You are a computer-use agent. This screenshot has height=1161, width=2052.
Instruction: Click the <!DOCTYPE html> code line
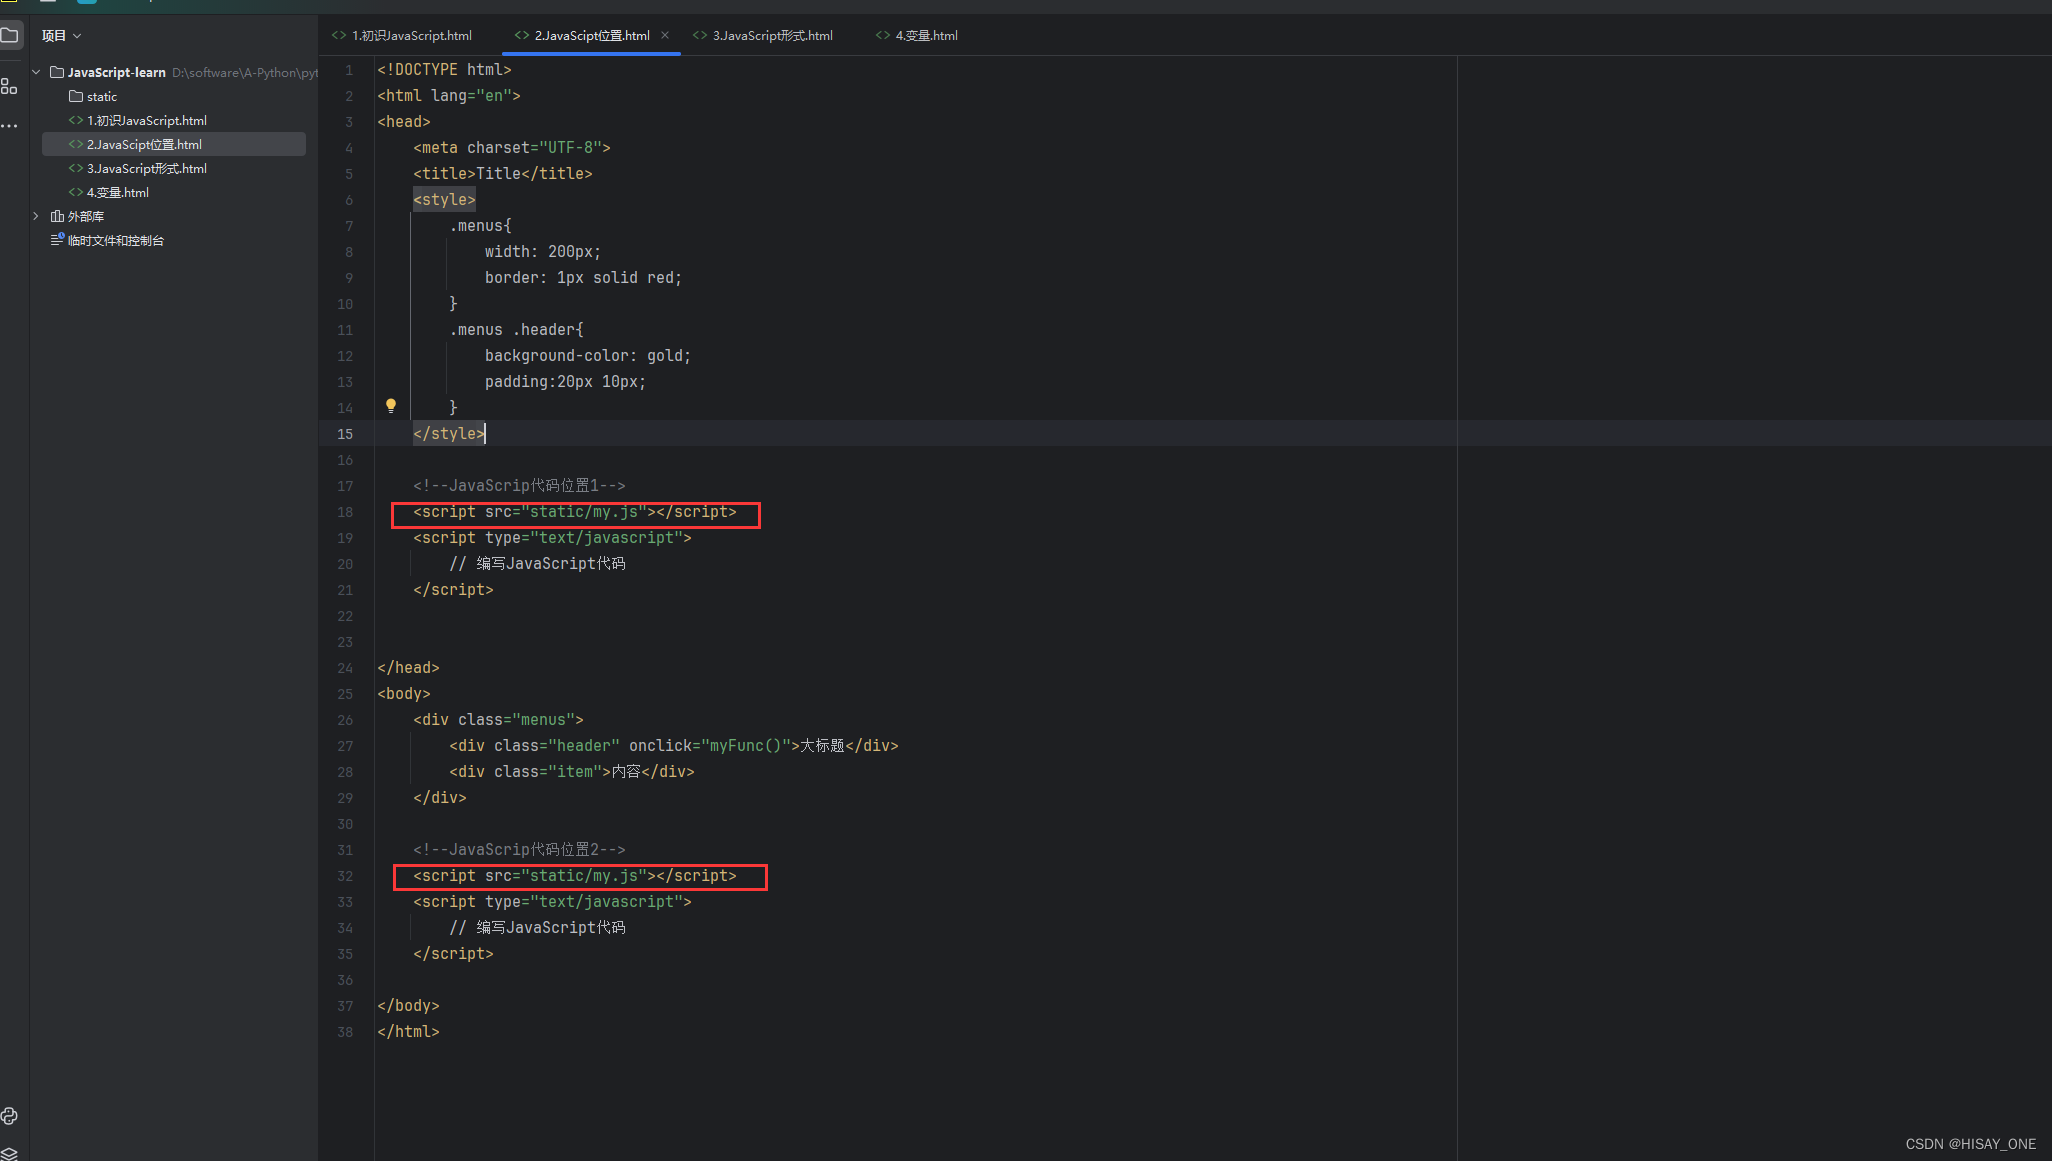coord(444,69)
